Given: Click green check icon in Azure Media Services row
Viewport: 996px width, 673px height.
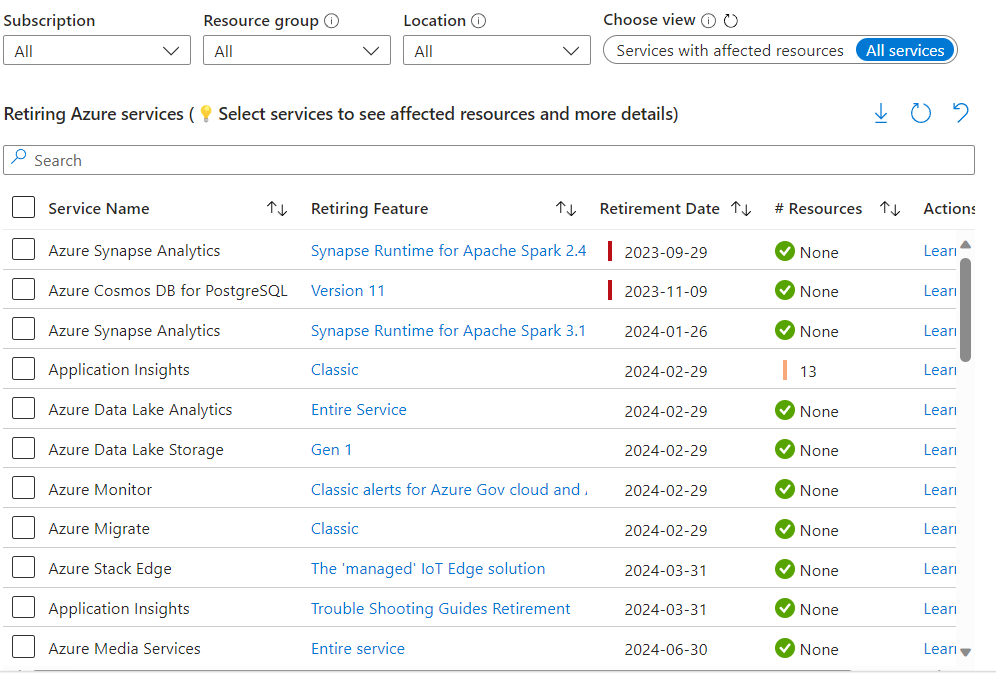Looking at the screenshot, I should (x=785, y=648).
